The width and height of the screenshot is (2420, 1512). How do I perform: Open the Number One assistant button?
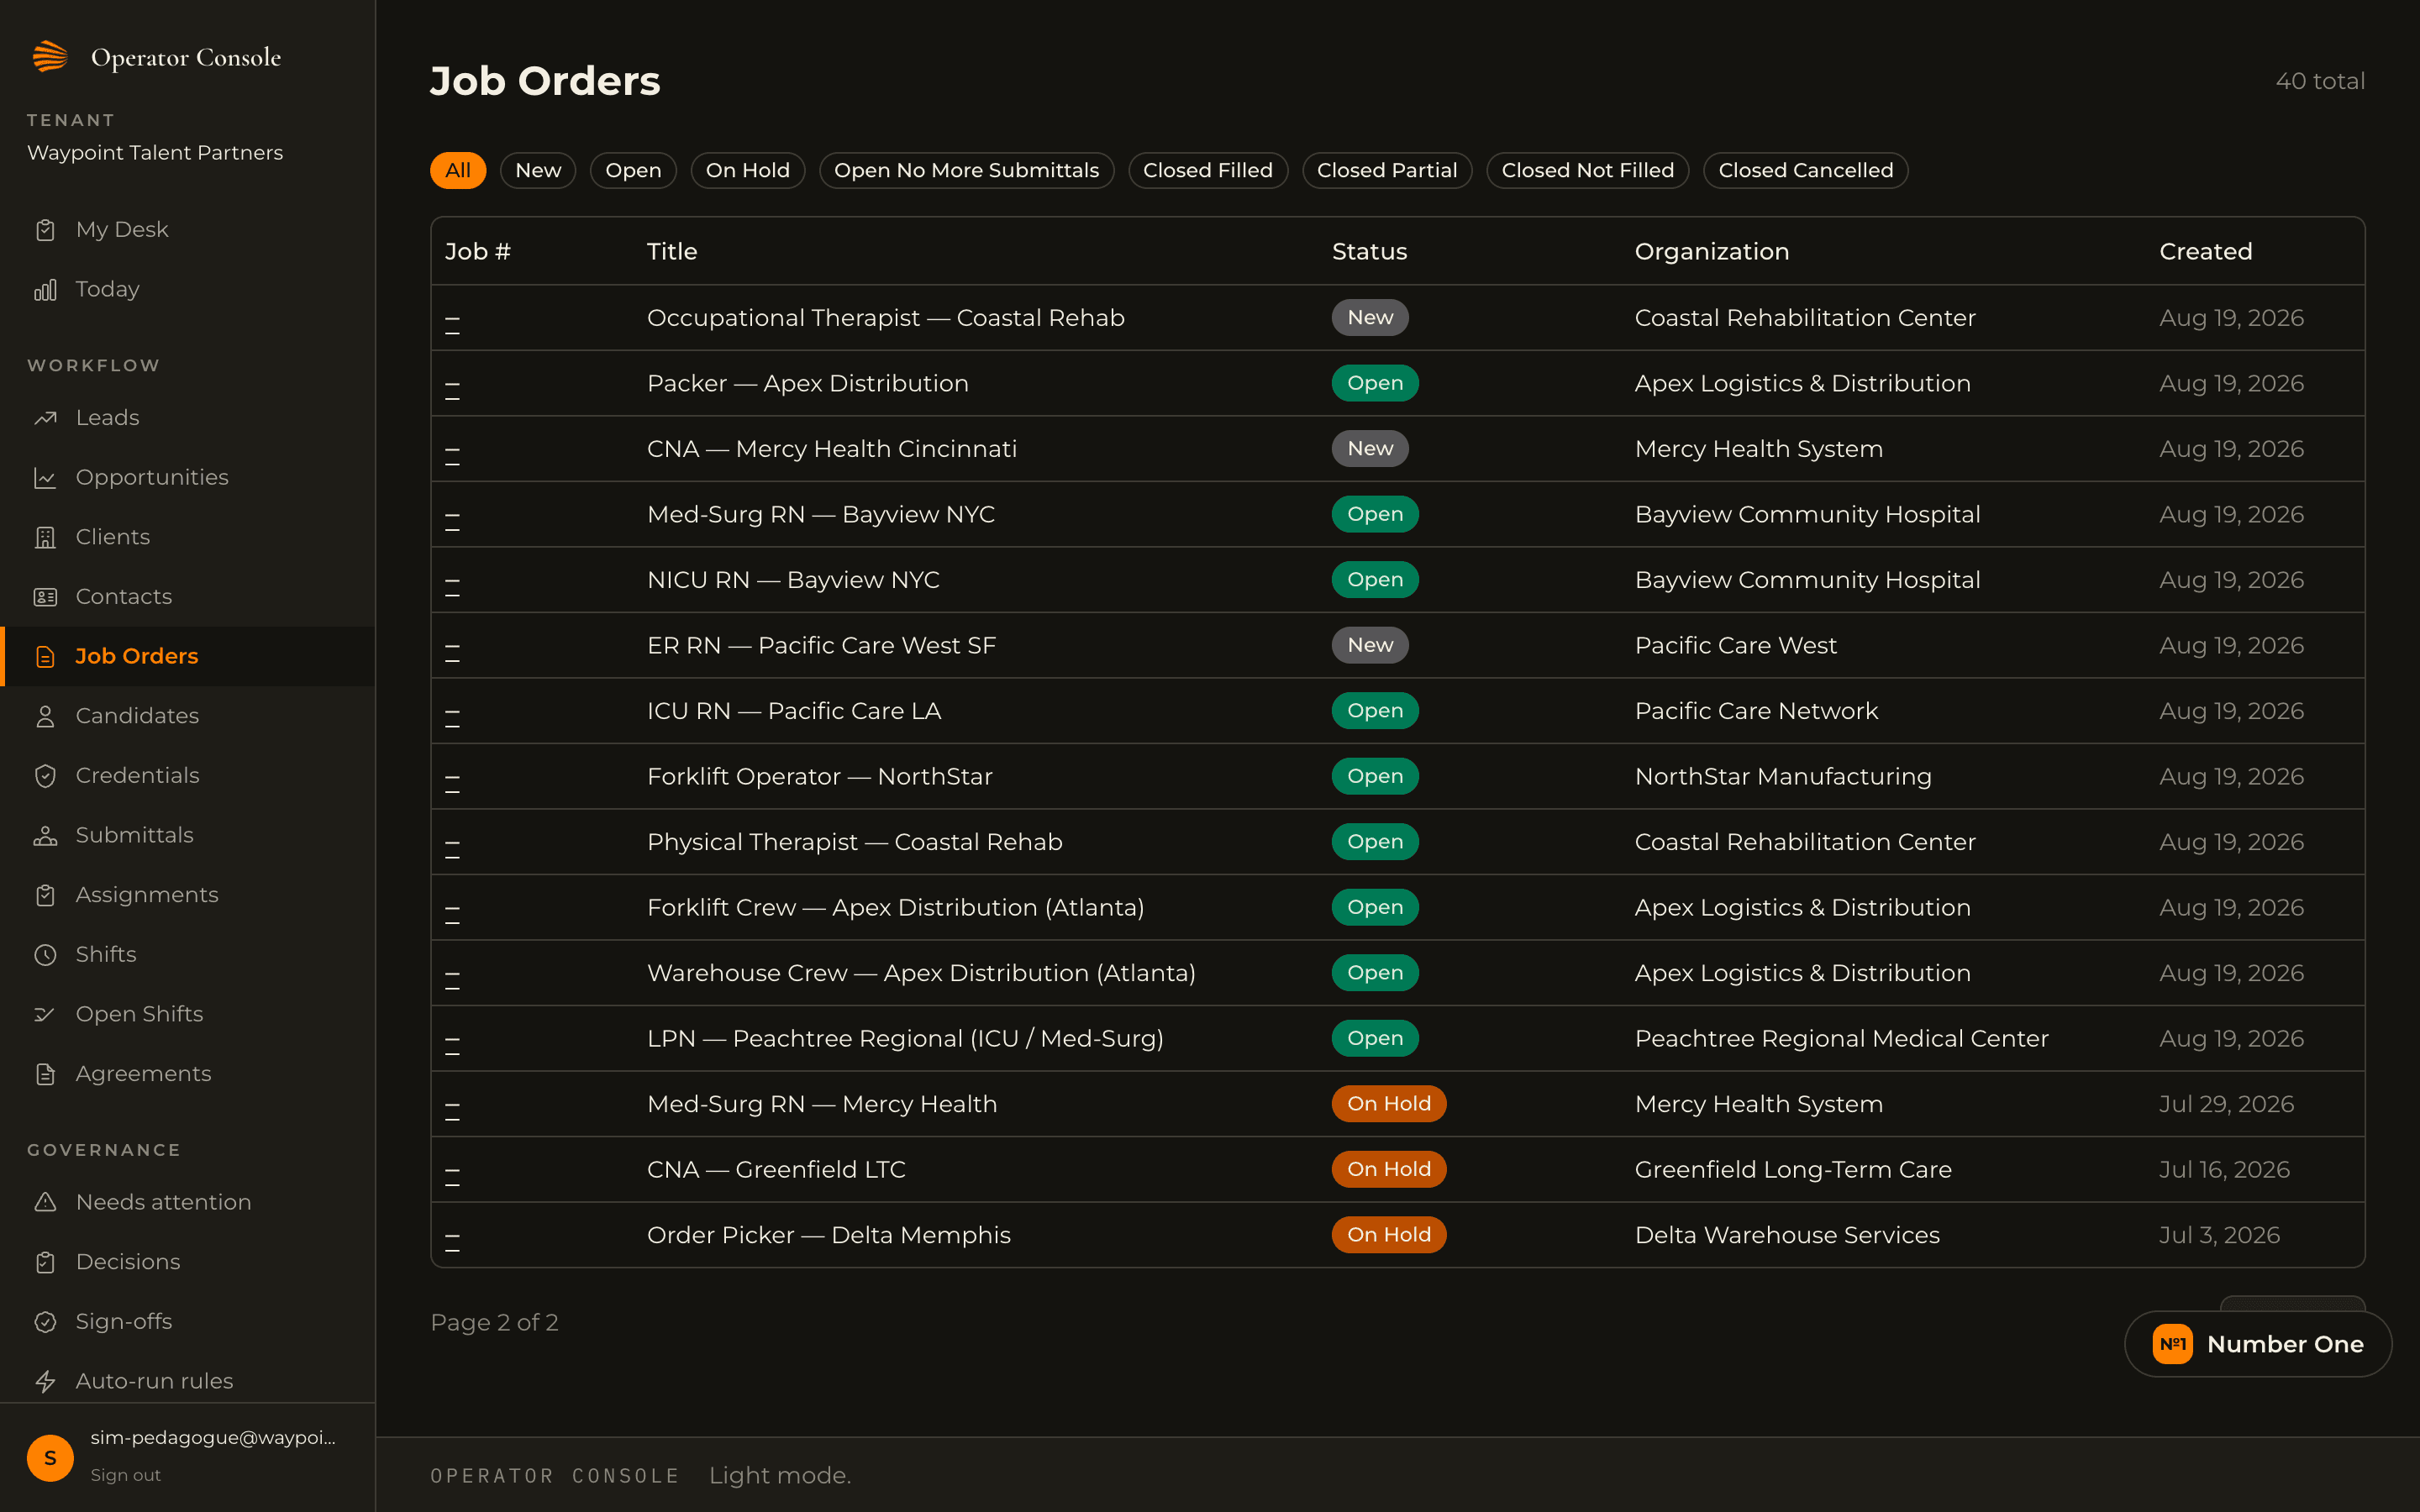point(2257,1344)
